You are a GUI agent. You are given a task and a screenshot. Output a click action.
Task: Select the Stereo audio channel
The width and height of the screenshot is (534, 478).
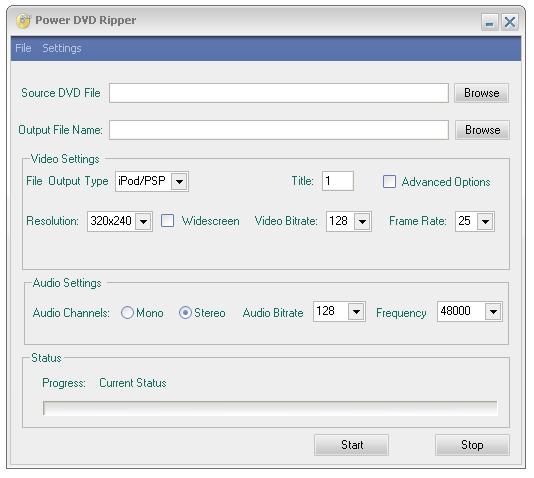pos(185,313)
